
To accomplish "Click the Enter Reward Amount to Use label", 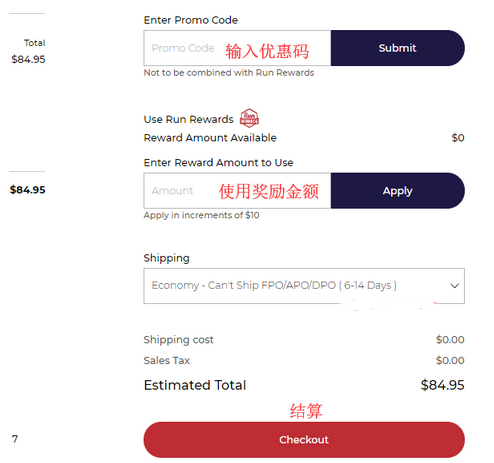I will click(x=218, y=163).
